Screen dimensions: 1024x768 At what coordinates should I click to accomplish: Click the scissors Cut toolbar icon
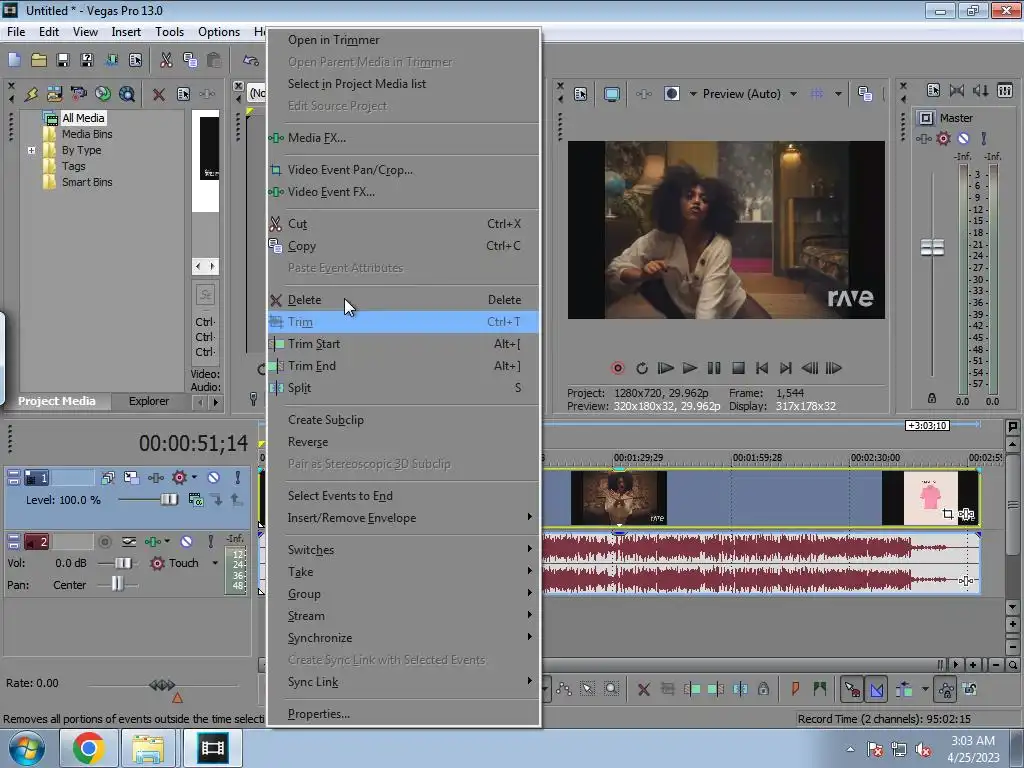pyautogui.click(x=166, y=60)
